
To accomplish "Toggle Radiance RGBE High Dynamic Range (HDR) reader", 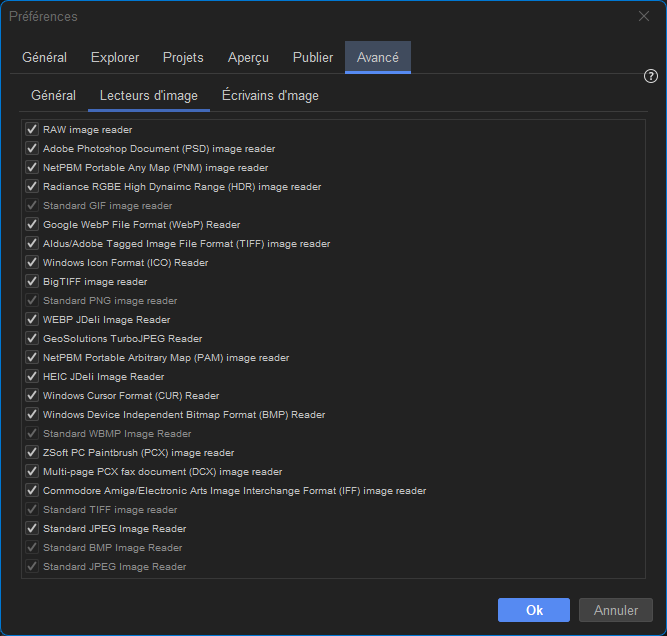I will 32,186.
